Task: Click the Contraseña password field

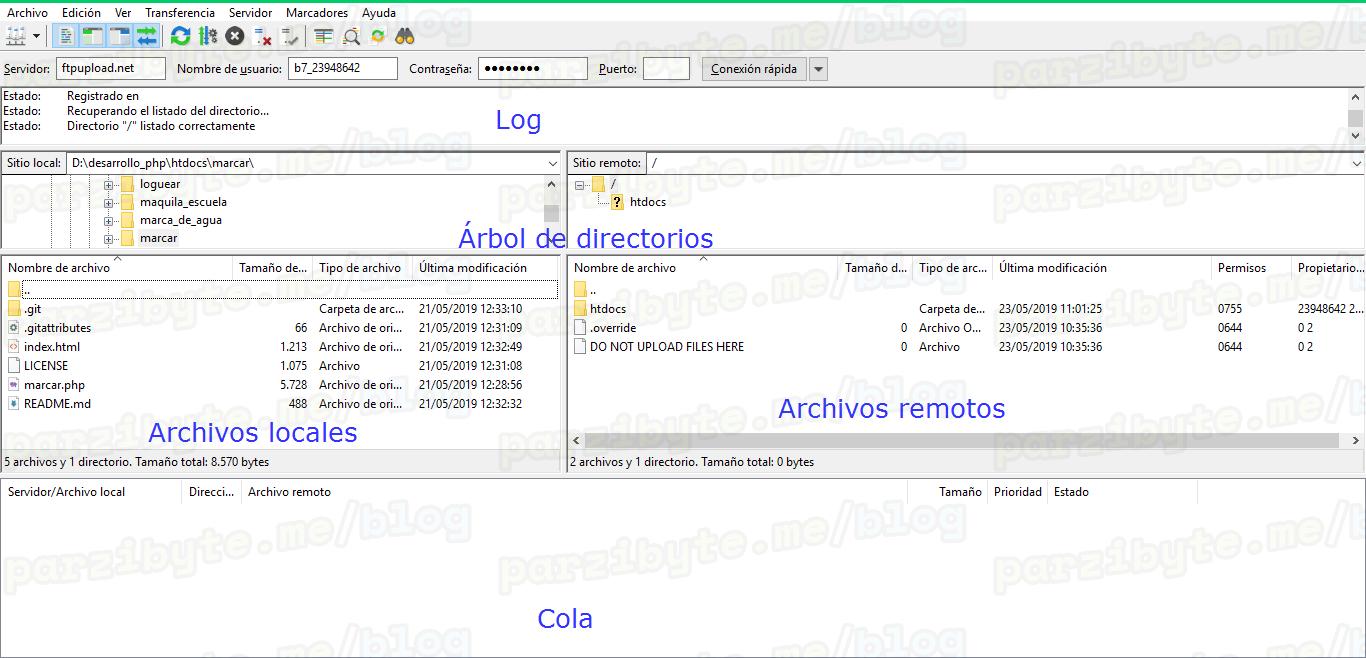Action: tap(532, 69)
